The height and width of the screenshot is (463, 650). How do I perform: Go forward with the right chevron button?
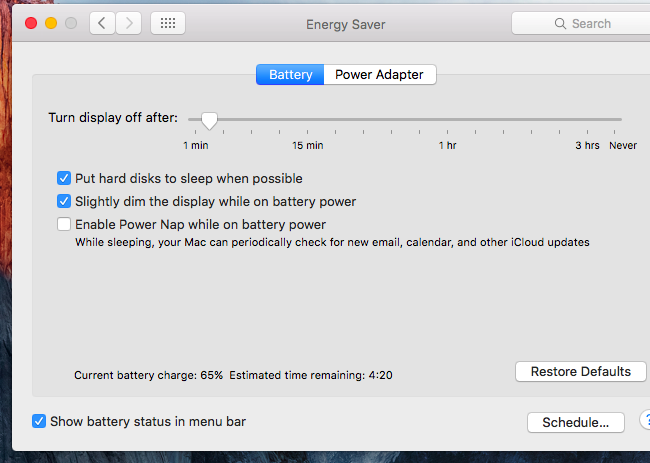129,23
